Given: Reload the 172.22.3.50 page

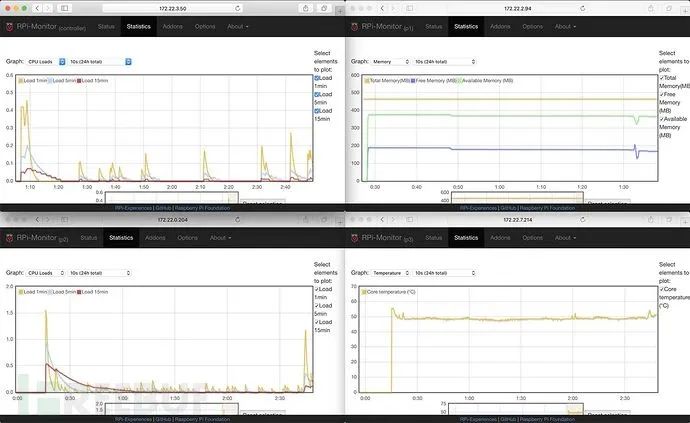Looking at the screenshot, I should point(238,8).
